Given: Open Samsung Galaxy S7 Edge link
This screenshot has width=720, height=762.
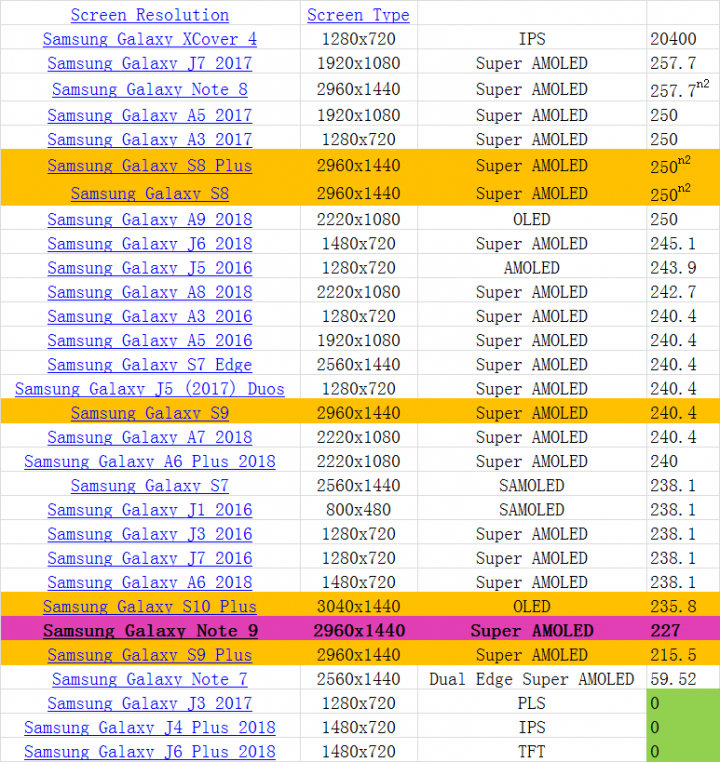Looking at the screenshot, I should click(150, 365).
